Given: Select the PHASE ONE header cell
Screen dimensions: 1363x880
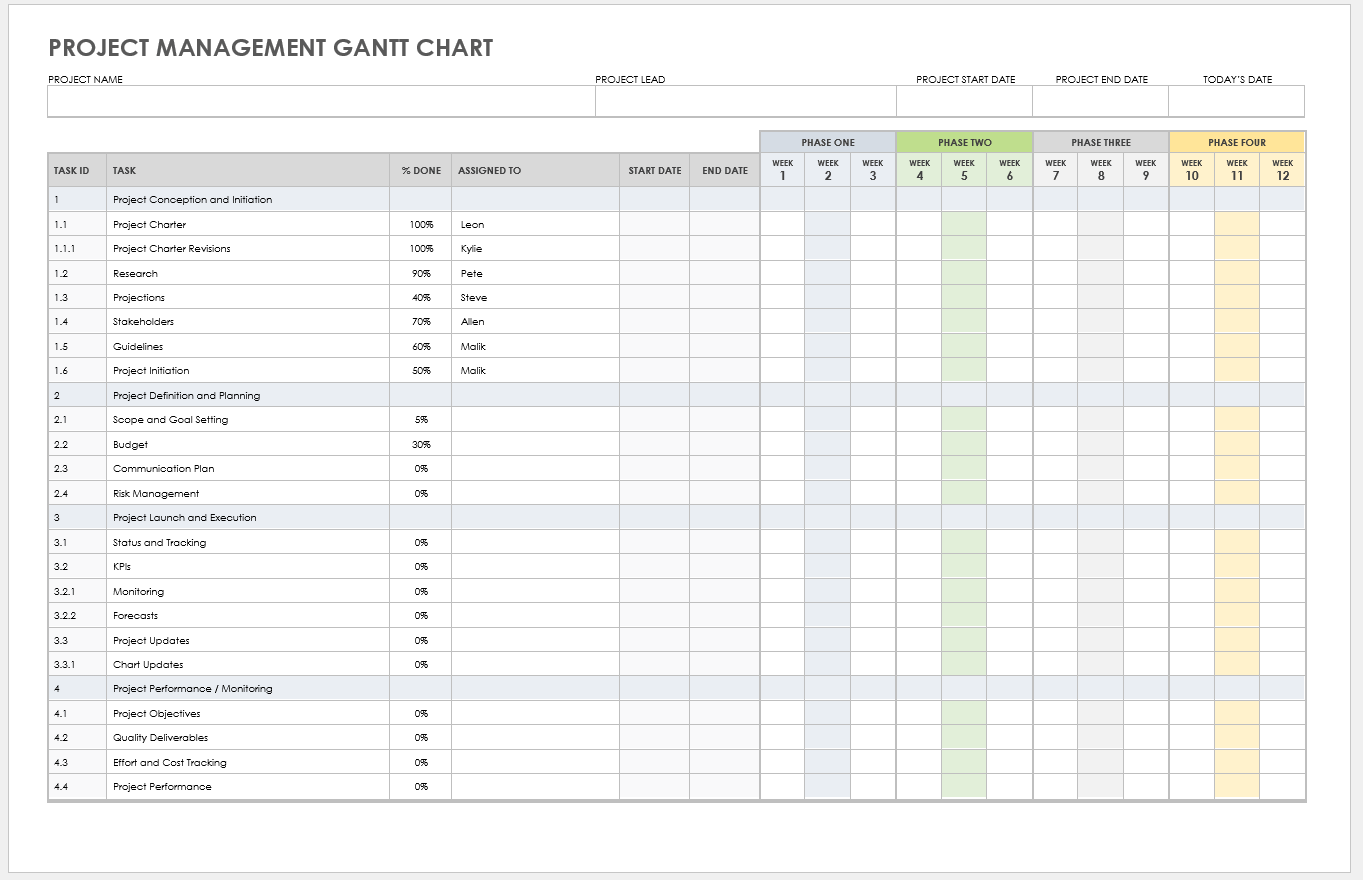Looking at the screenshot, I should 827,142.
